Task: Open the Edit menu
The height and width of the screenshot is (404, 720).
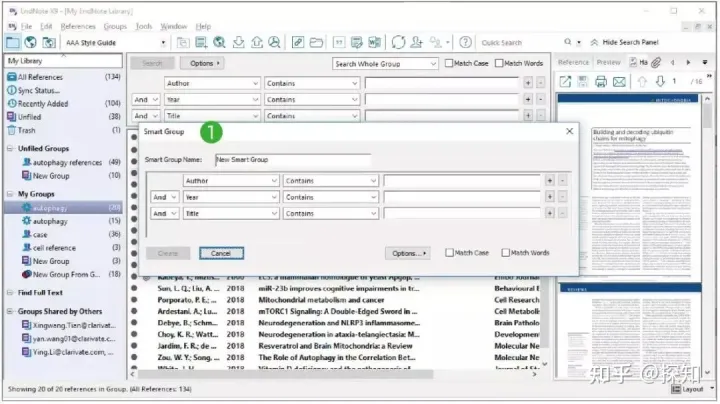Action: (46, 26)
